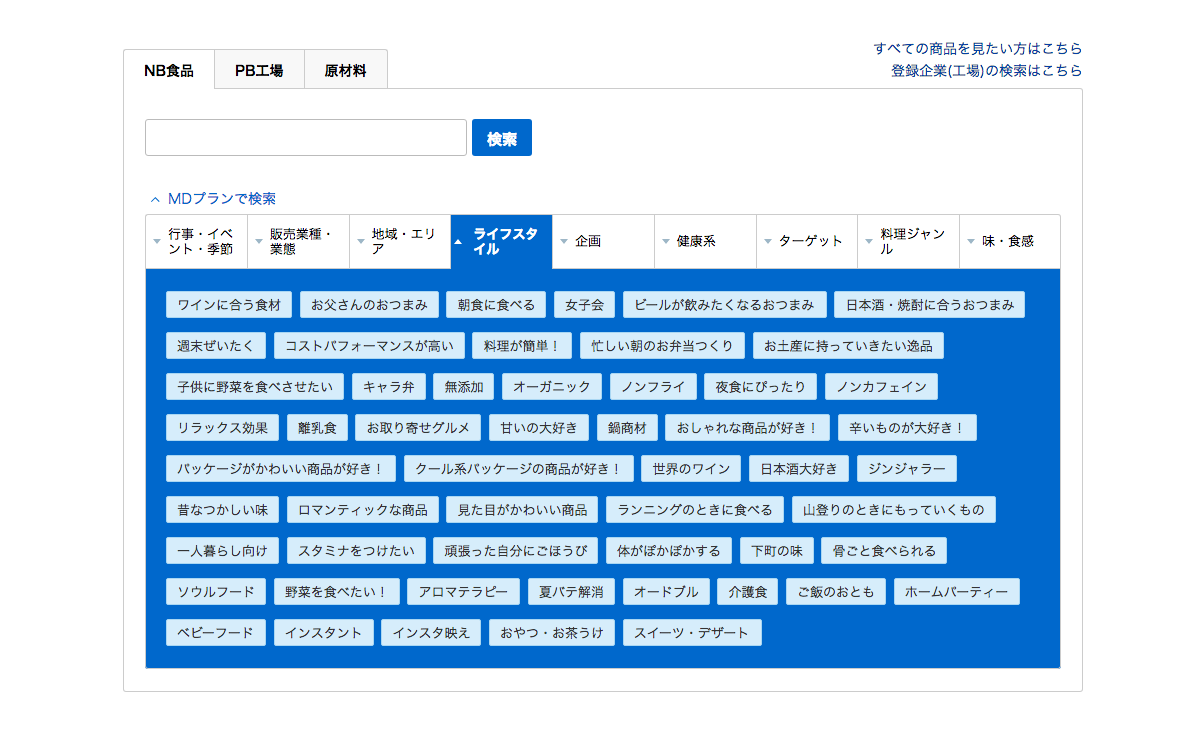The image size is (1186, 756).
Task: Pick the 一人暮らし向け tag
Action: (x=222, y=550)
